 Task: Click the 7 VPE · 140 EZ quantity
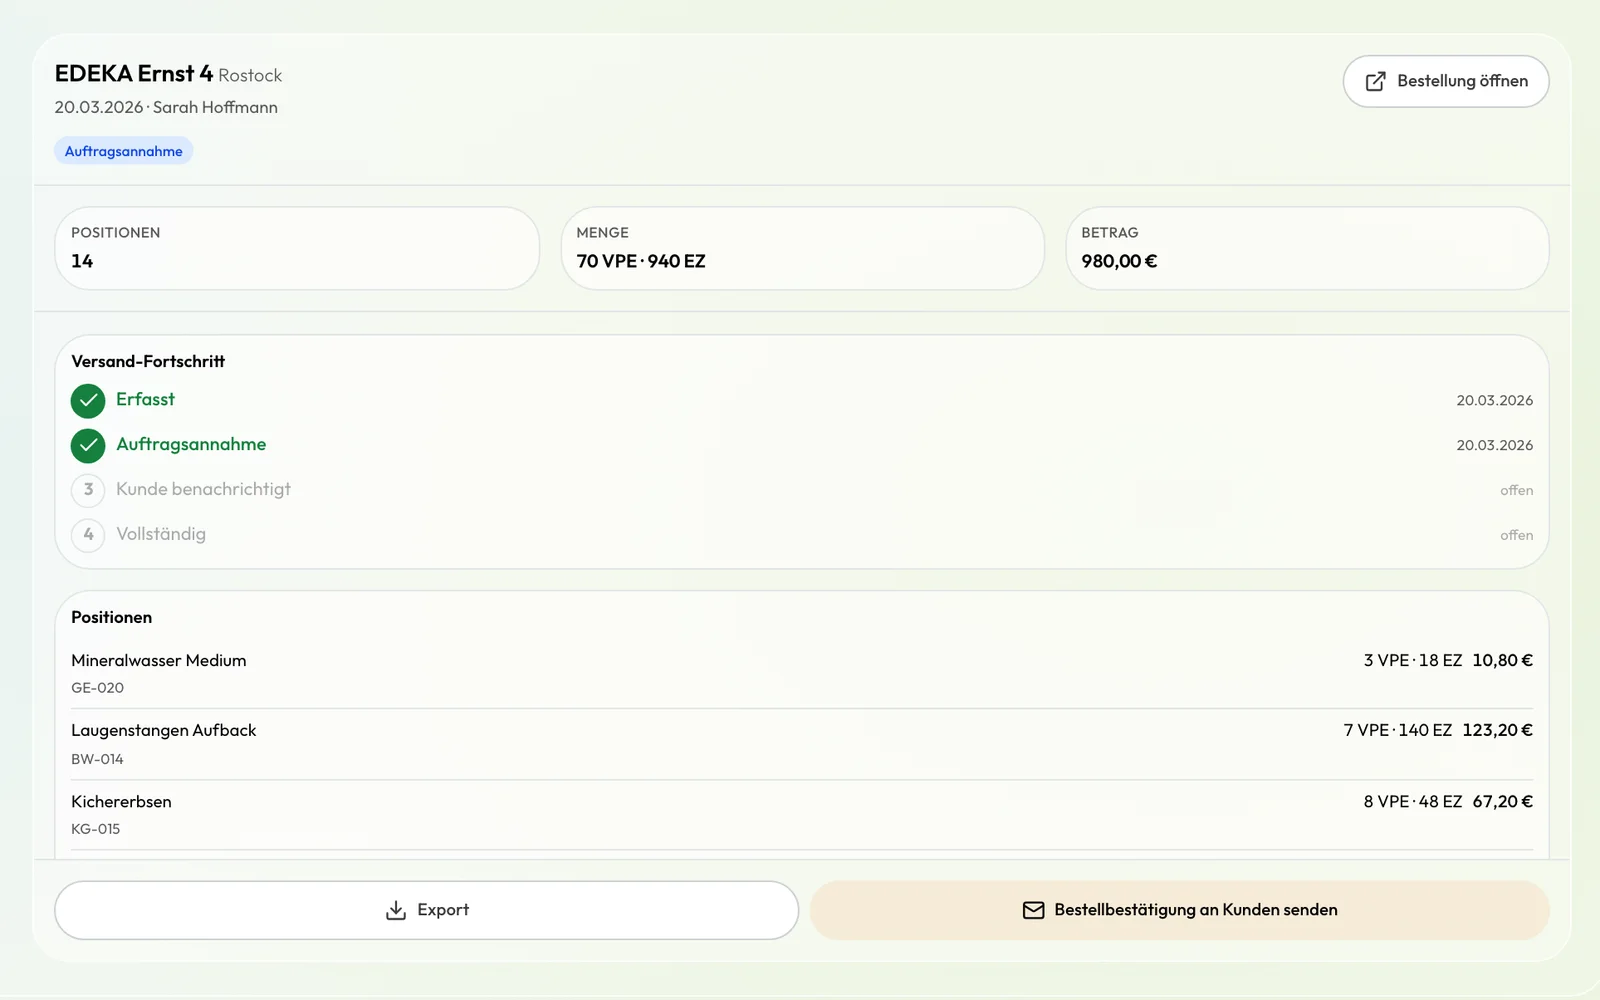tap(1398, 730)
